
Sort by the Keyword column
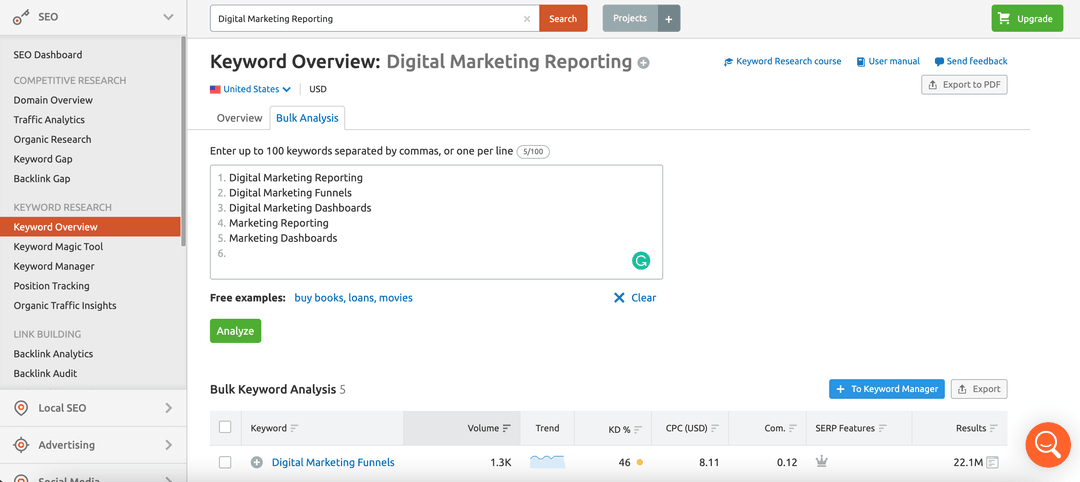click(x=274, y=428)
